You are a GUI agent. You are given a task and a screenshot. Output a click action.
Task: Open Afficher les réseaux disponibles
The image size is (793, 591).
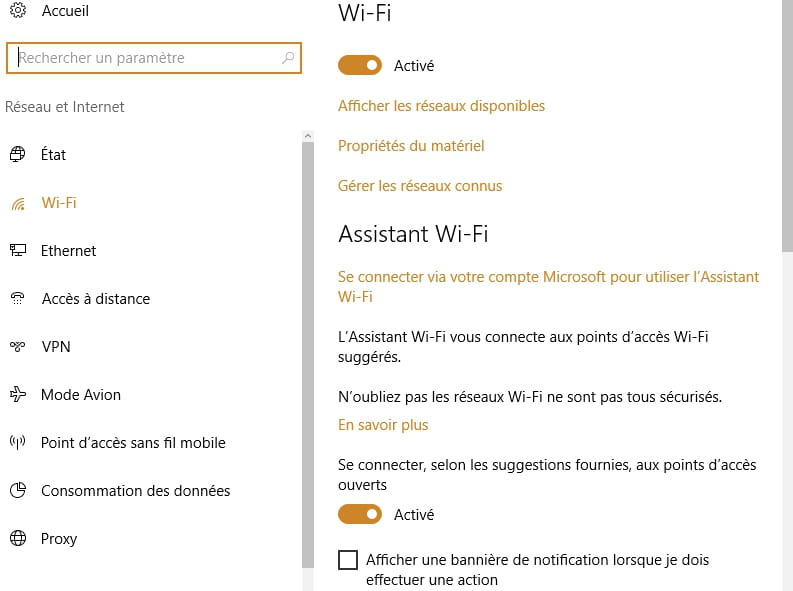point(441,106)
